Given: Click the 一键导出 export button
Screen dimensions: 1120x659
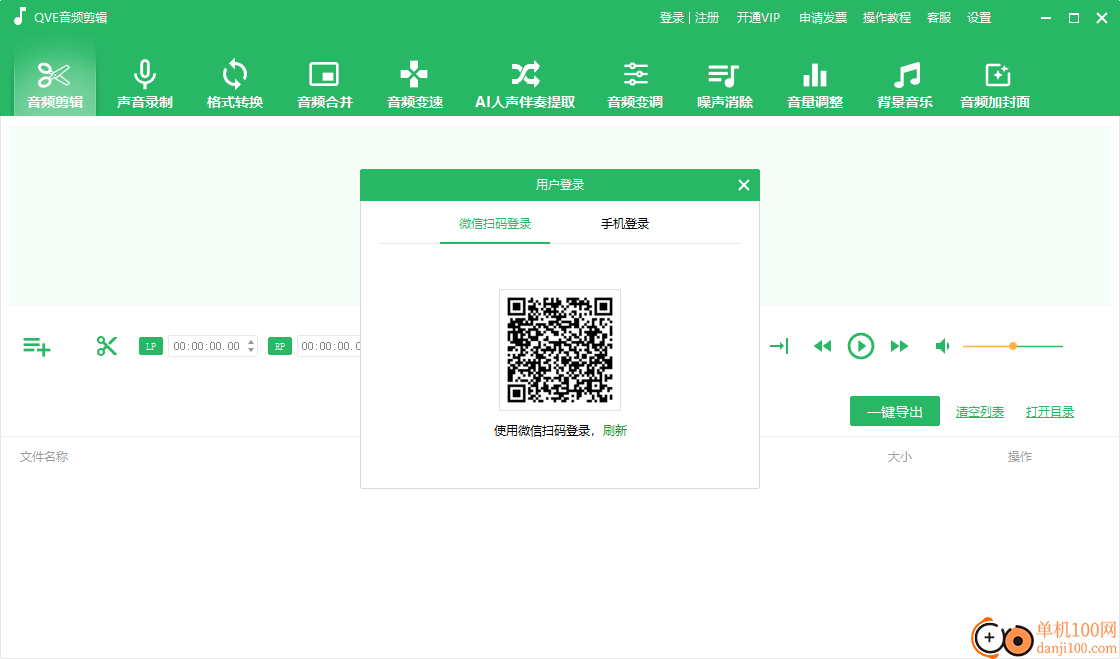Looking at the screenshot, I should click(894, 411).
